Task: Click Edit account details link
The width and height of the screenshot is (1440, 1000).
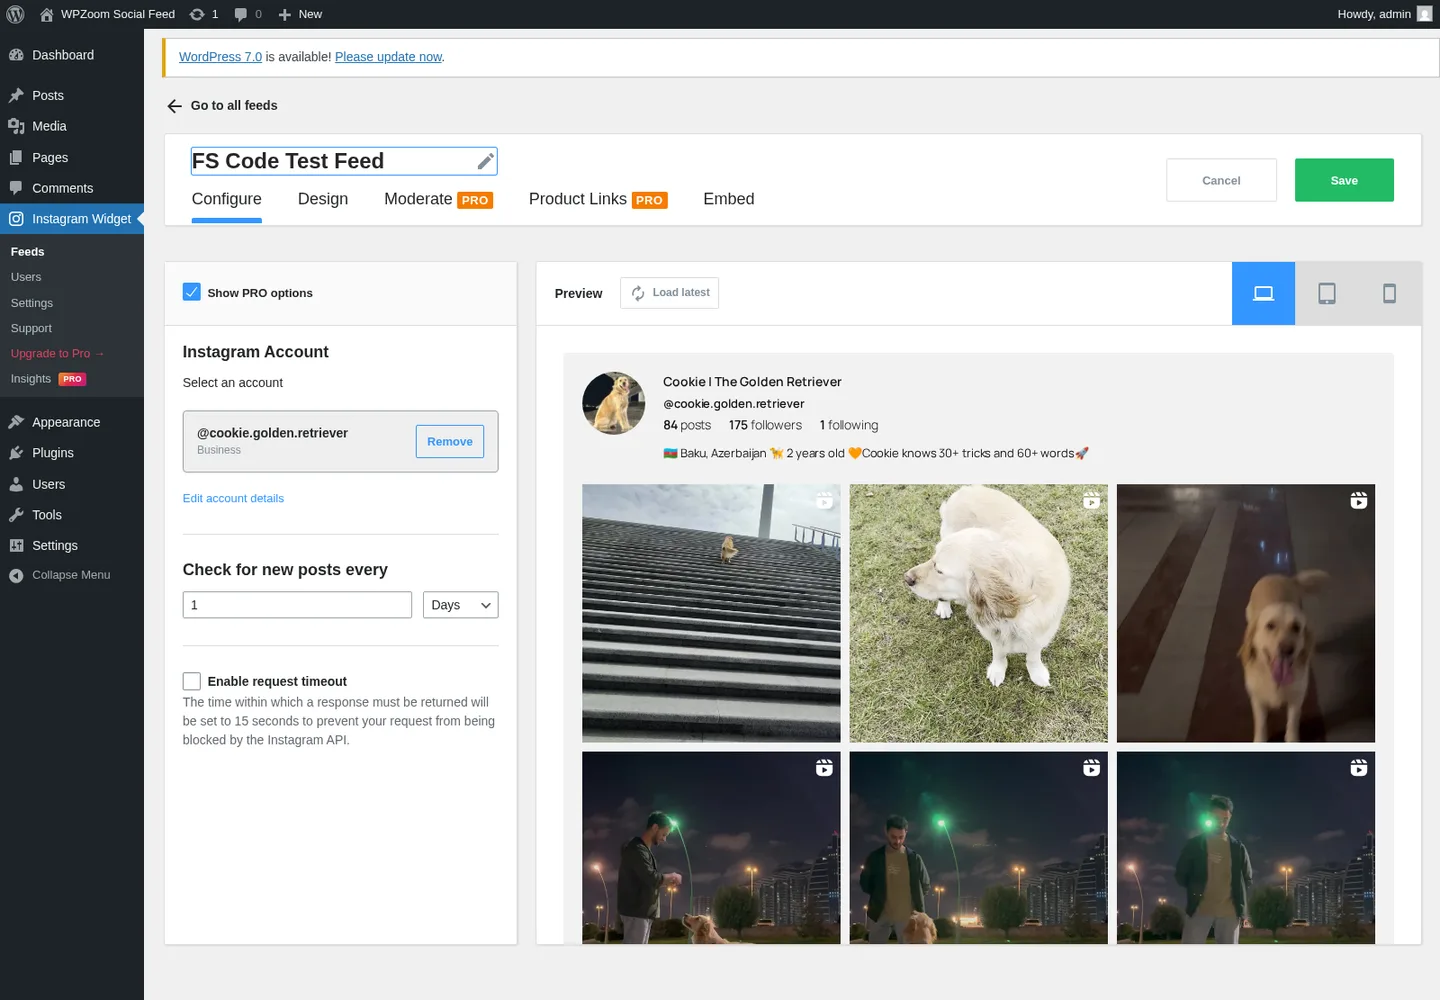Action: [x=233, y=498]
